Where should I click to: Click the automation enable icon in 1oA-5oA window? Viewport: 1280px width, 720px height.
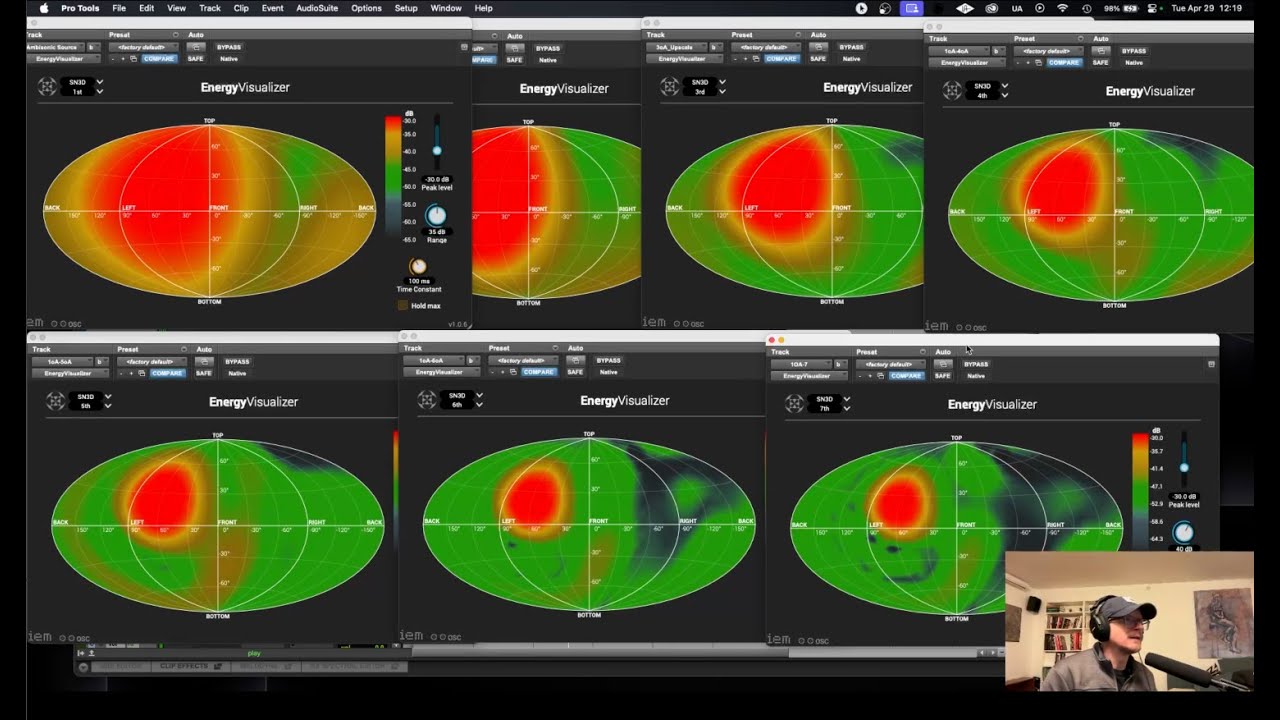coord(204,362)
